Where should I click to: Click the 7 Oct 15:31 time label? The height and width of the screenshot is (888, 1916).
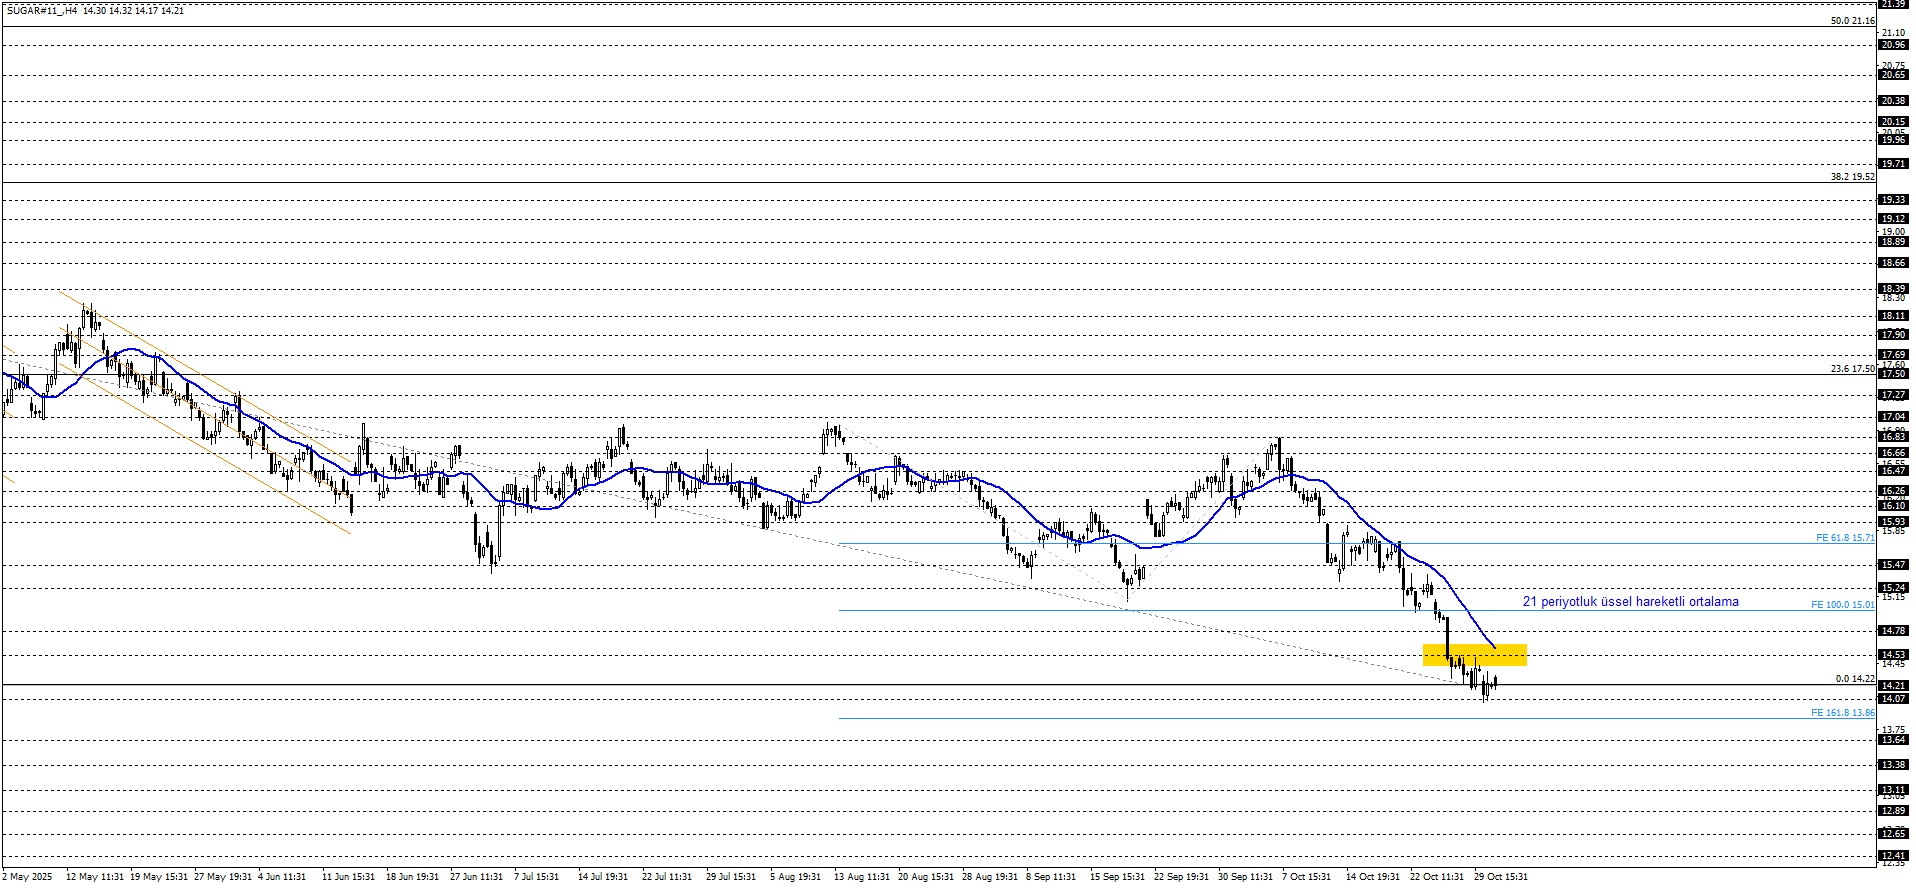[x=1306, y=877]
